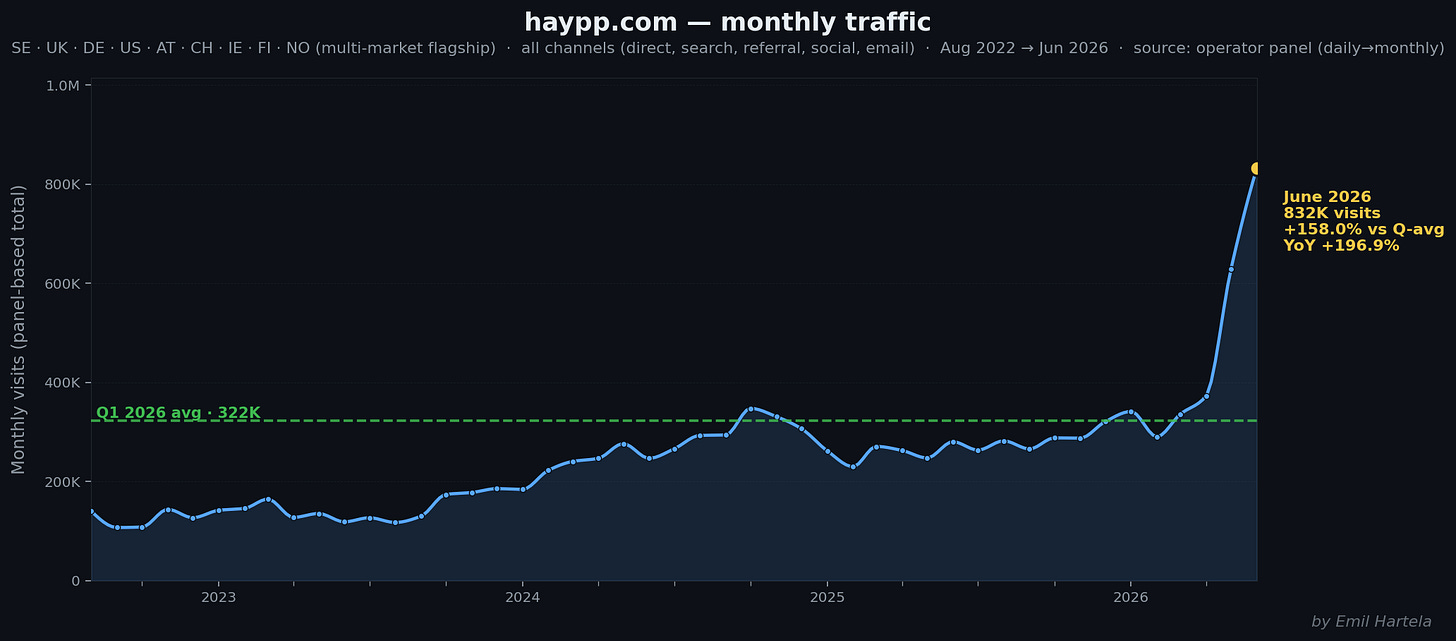
Task: Click the subtitle line listing markets and channels
Action: coord(727,48)
